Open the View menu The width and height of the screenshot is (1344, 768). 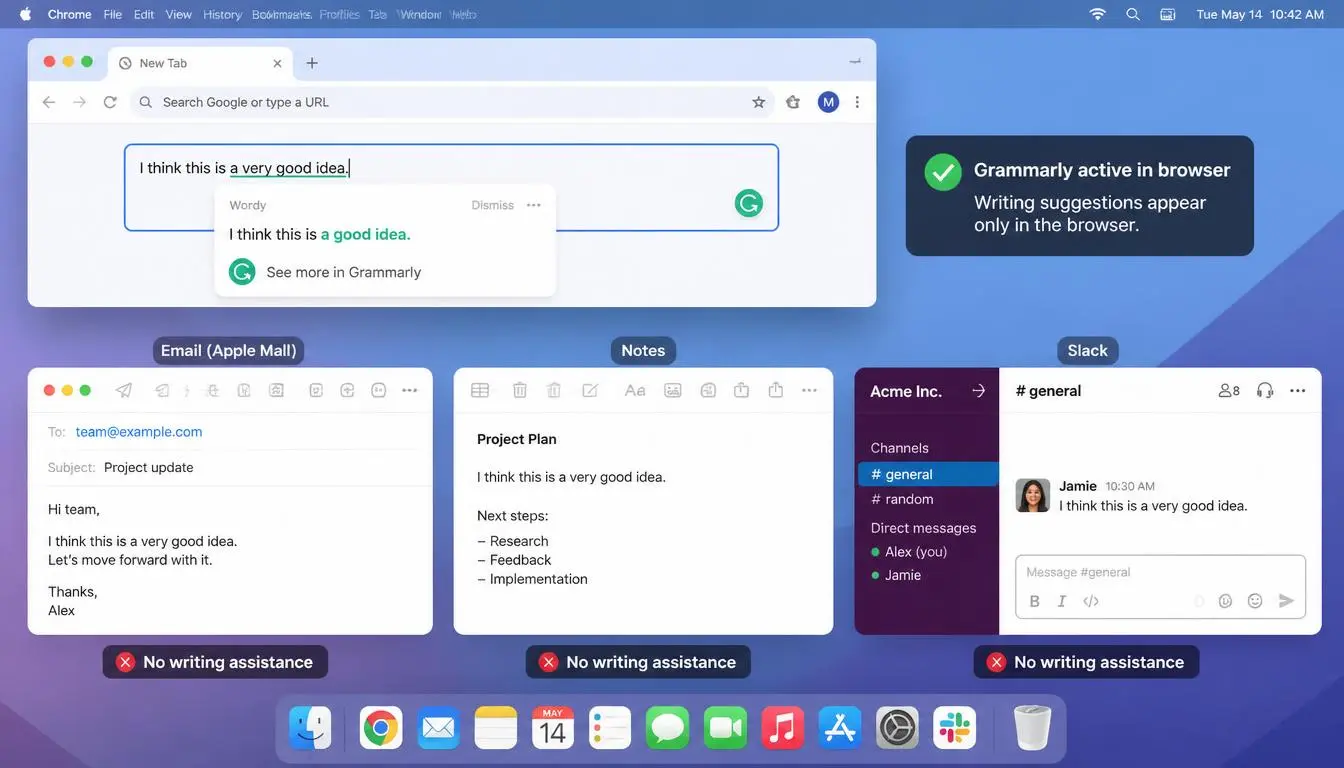click(179, 14)
